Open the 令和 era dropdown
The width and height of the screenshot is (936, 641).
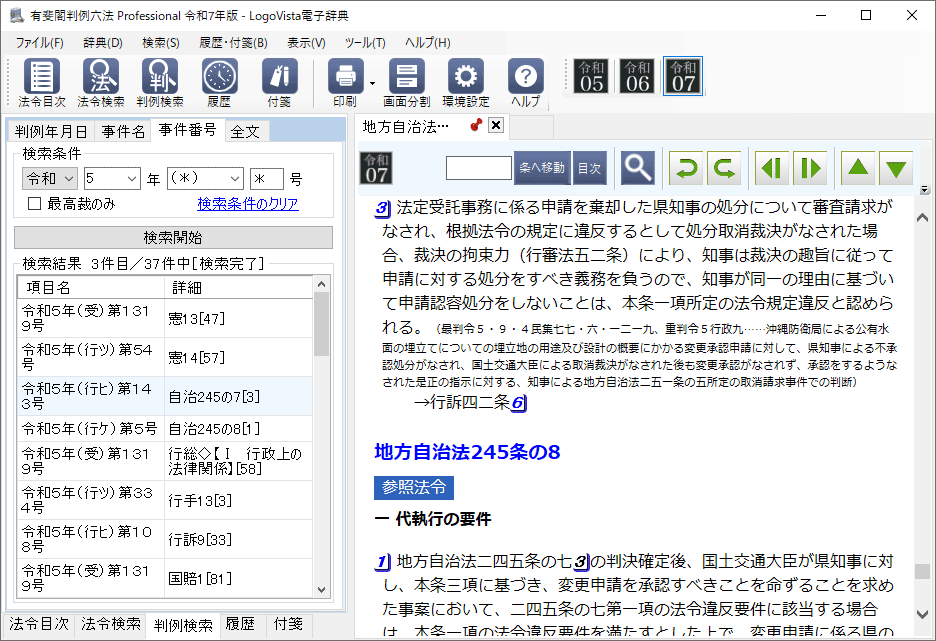pos(50,178)
